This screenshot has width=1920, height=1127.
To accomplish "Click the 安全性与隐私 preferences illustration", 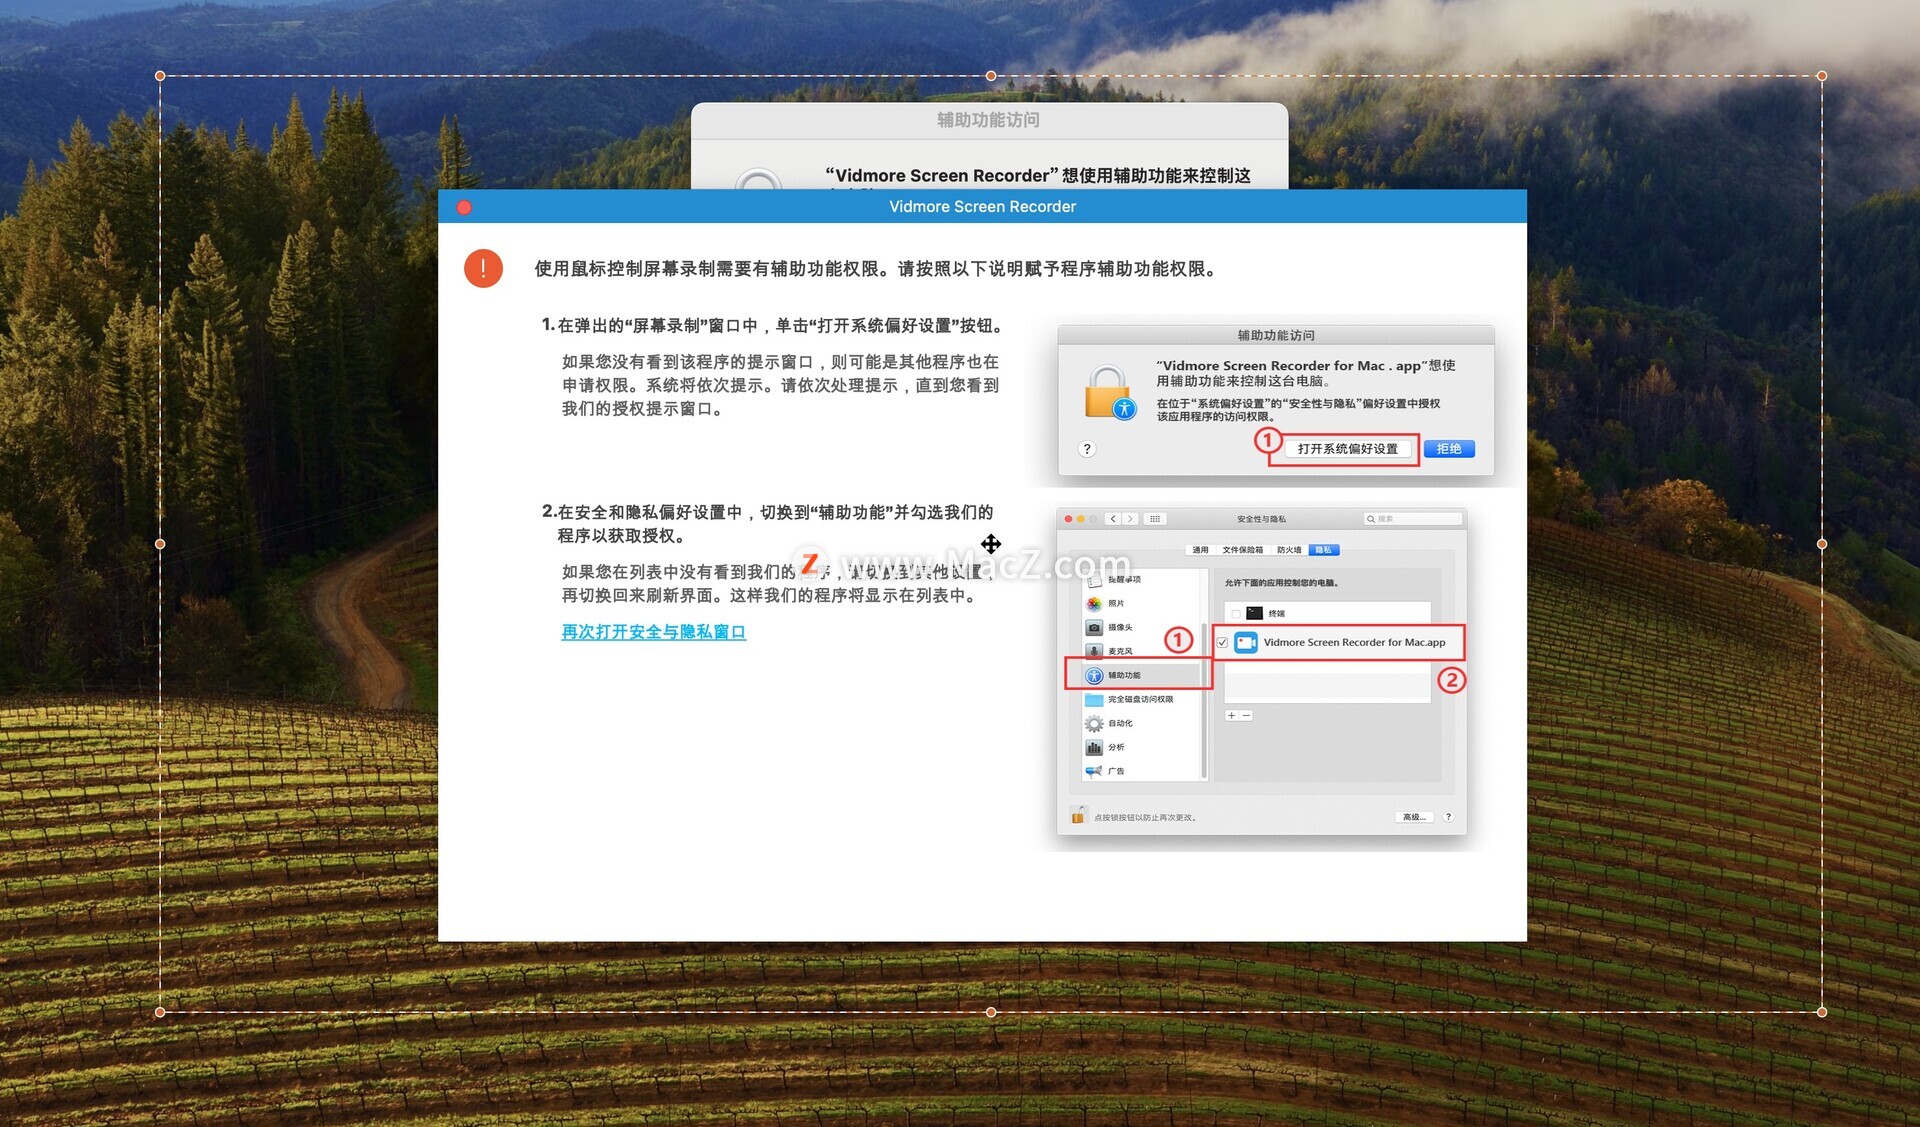I will (1262, 671).
